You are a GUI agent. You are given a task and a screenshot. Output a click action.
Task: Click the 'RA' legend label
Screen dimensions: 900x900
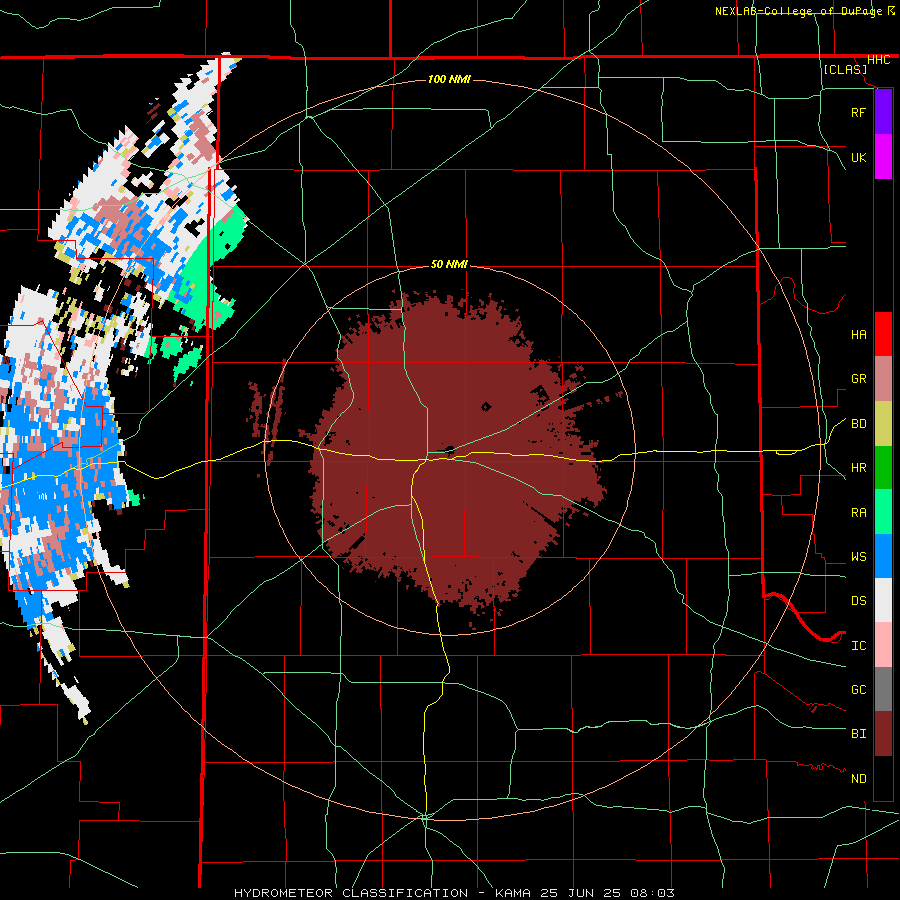[858, 513]
